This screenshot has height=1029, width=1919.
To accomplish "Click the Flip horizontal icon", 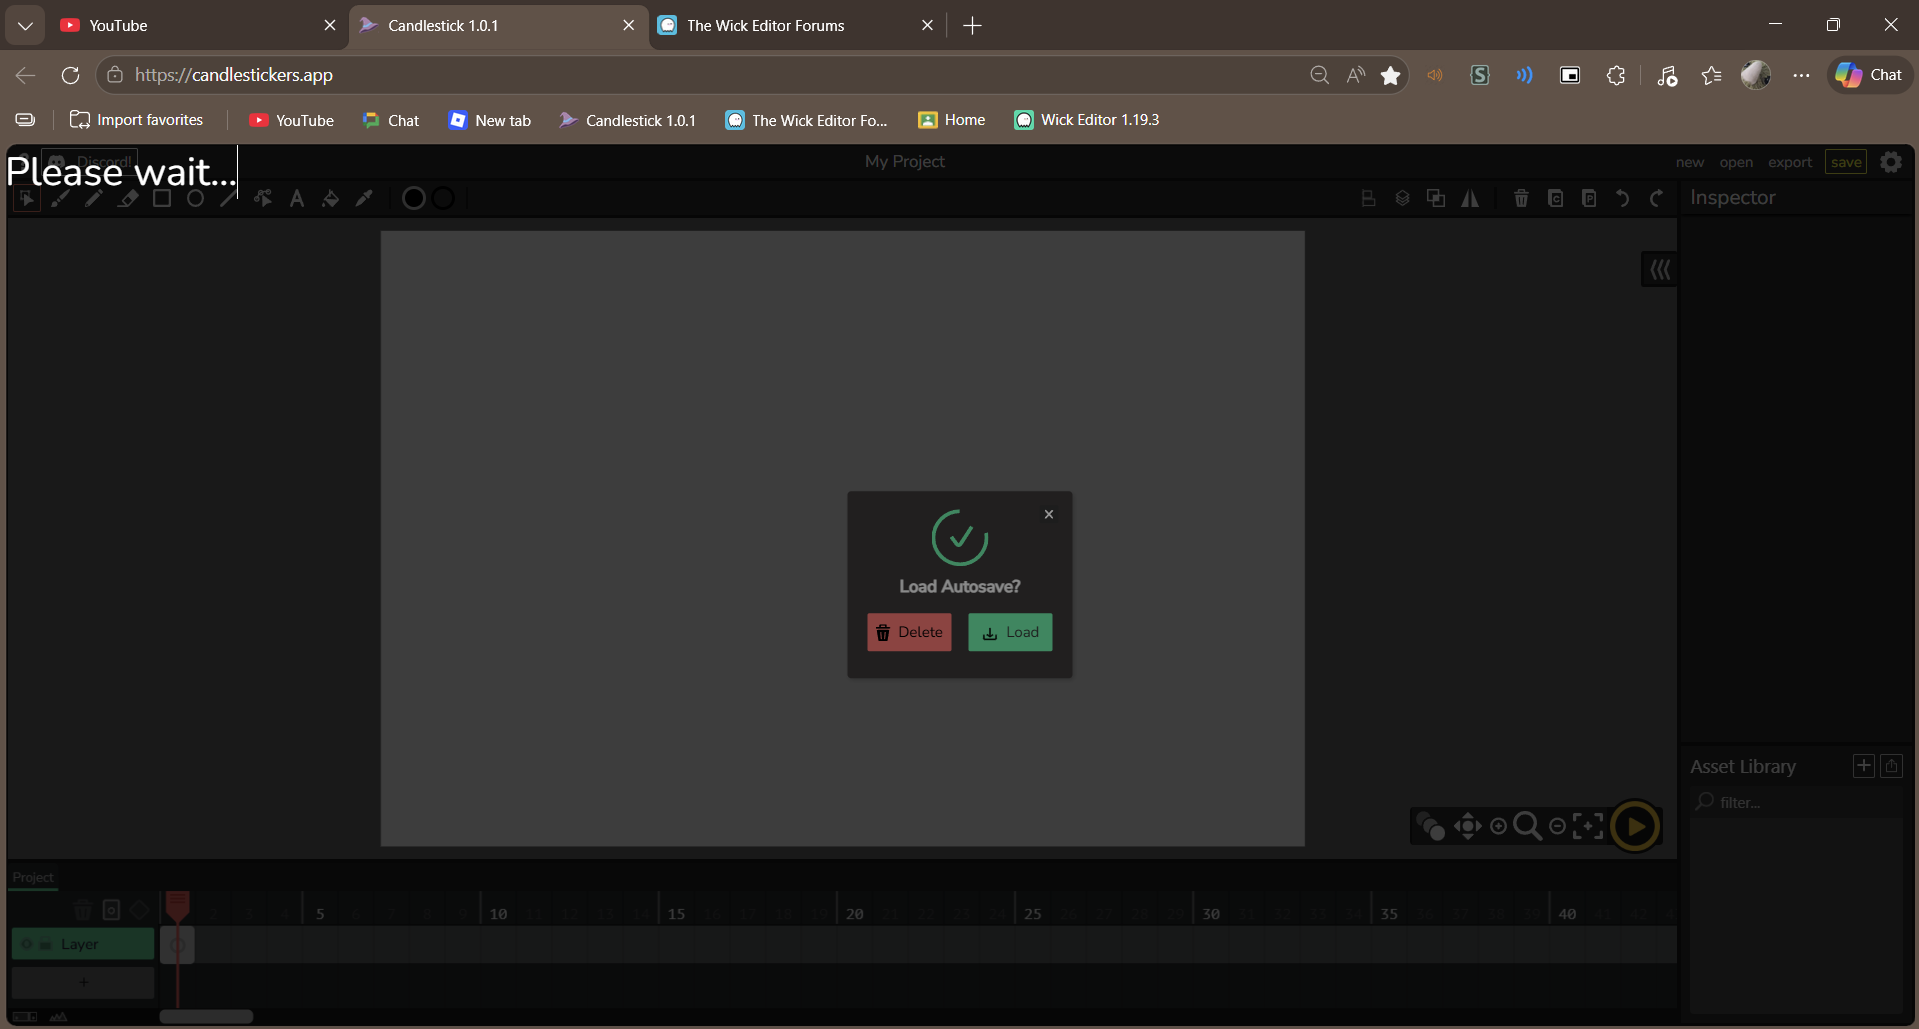I will pos(1469,198).
